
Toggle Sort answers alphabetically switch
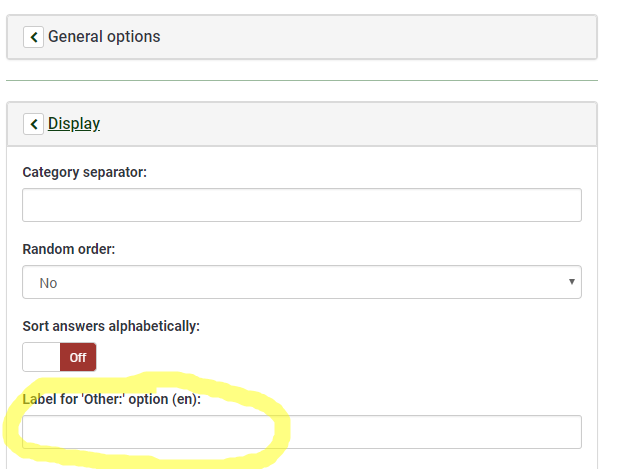(x=60, y=357)
